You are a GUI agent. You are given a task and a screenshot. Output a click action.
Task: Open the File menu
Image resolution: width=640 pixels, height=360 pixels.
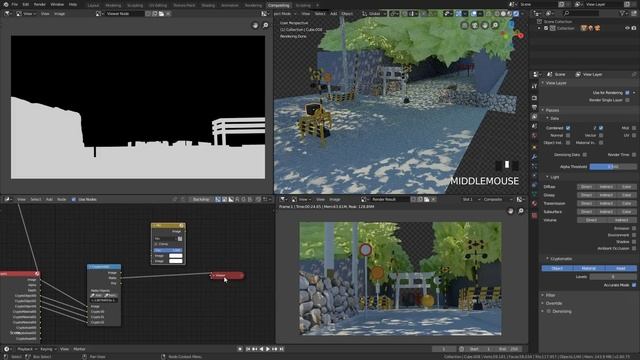pos(15,4)
